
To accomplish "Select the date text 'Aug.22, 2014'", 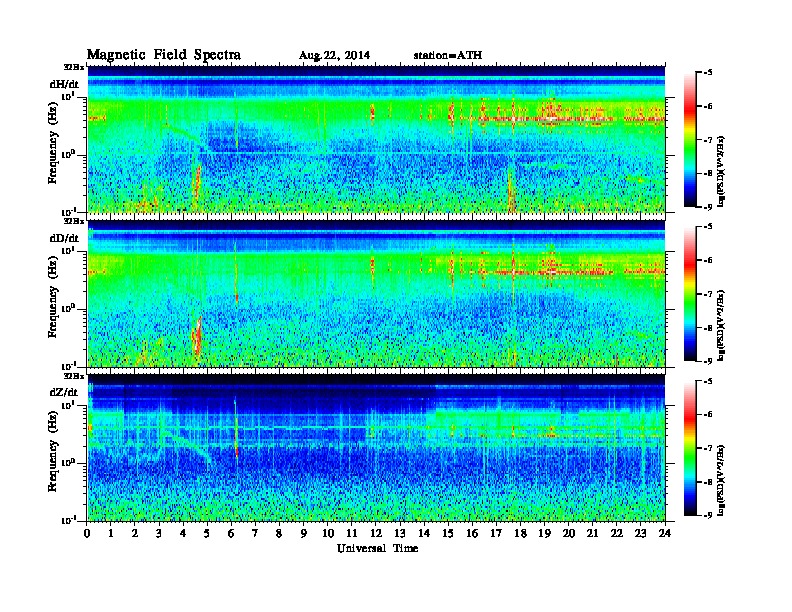I will pyautogui.click(x=334, y=56).
